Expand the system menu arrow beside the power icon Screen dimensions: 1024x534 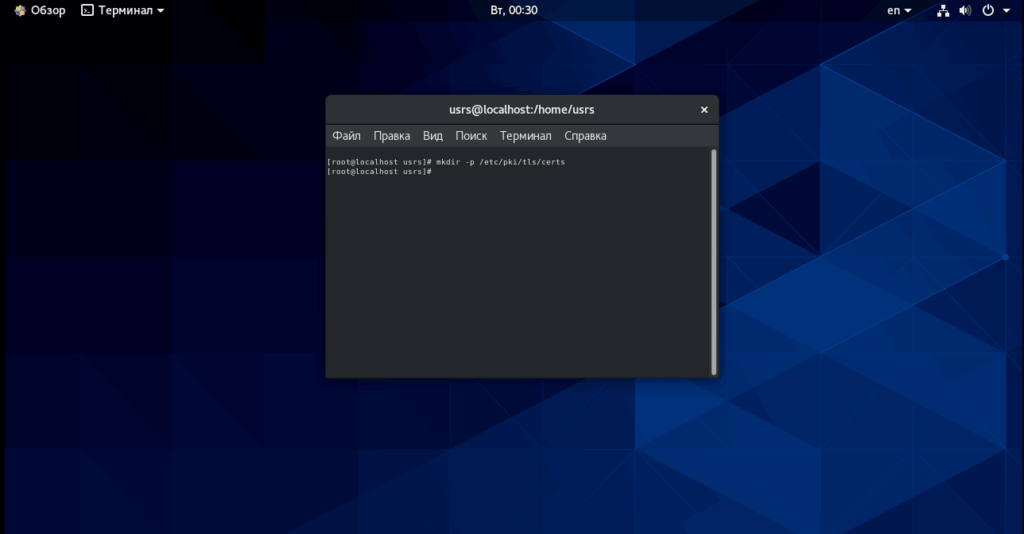point(1006,10)
